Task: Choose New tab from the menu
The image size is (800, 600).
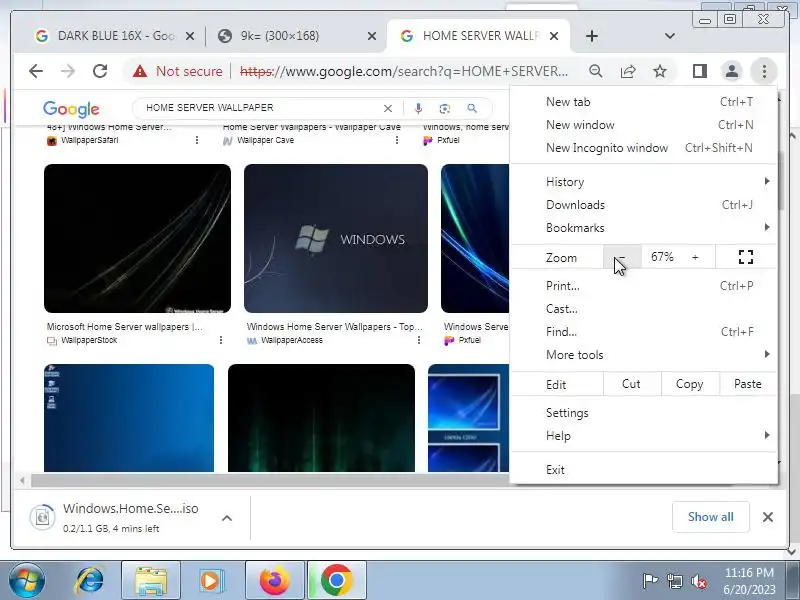Action: point(644,102)
